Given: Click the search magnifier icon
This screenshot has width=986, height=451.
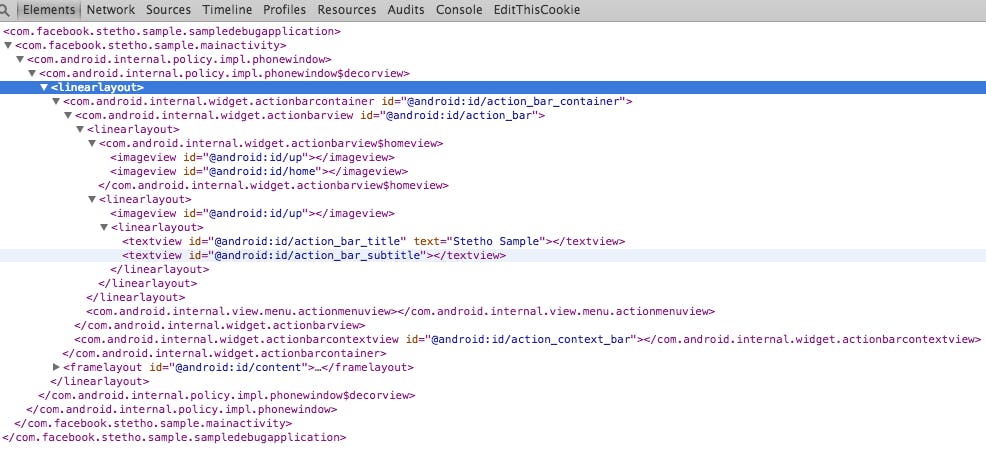Looking at the screenshot, I should [4, 10].
